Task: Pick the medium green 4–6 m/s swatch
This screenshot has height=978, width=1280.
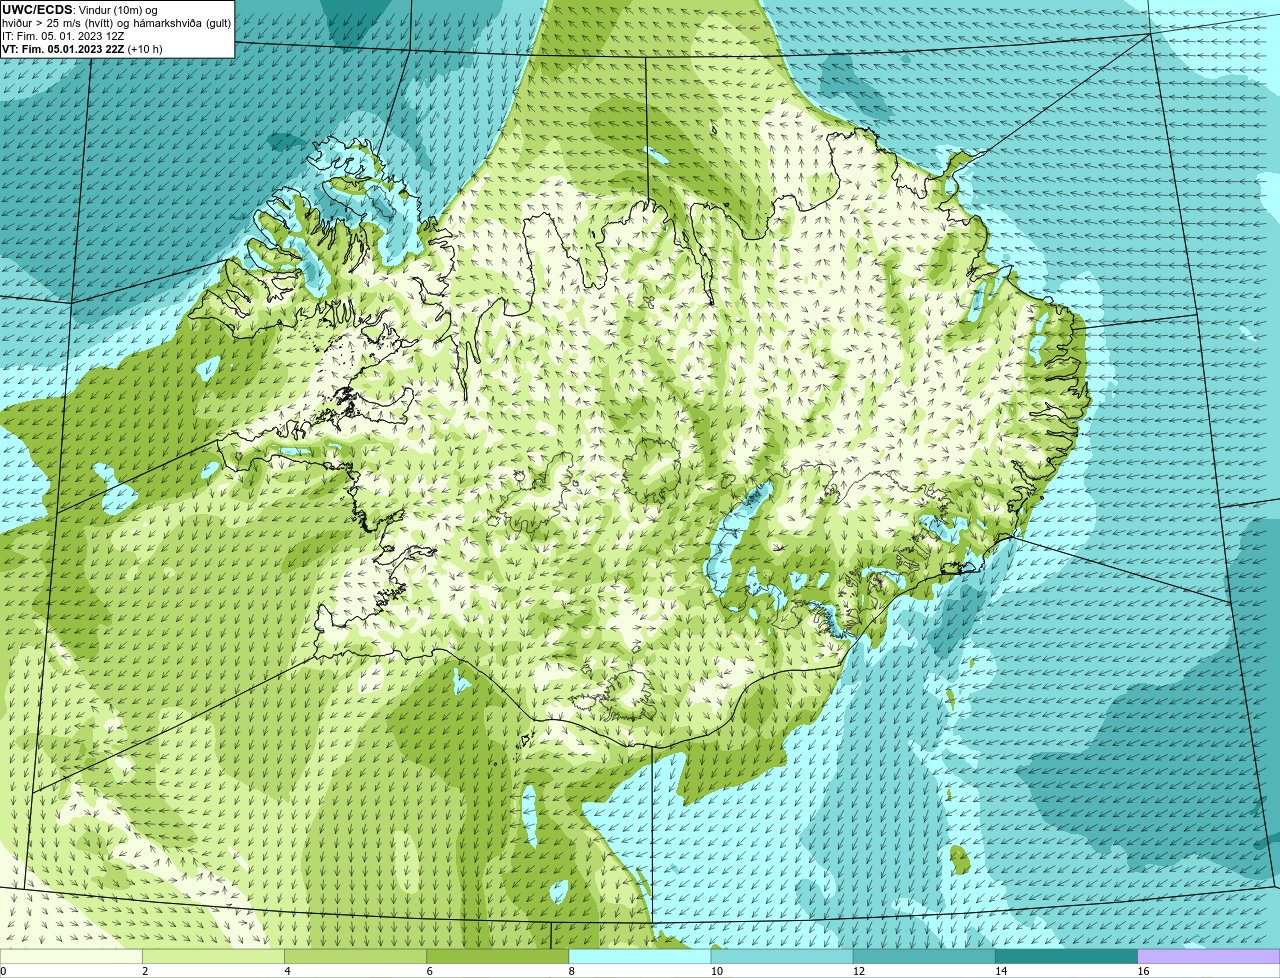Action: (355, 956)
